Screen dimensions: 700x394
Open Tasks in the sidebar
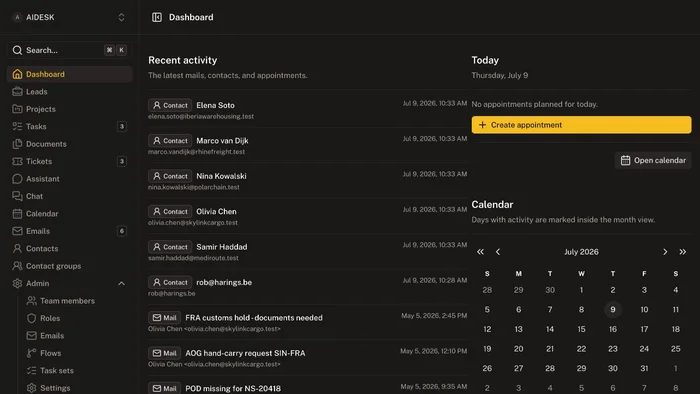point(69,126)
